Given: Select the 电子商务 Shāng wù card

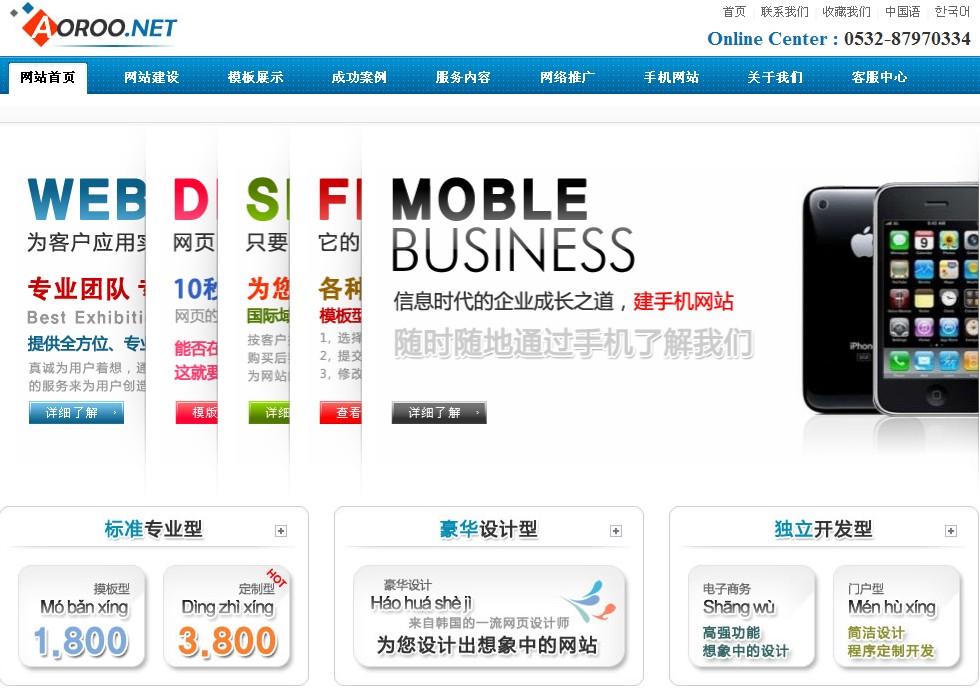Looking at the screenshot, I should (752, 617).
